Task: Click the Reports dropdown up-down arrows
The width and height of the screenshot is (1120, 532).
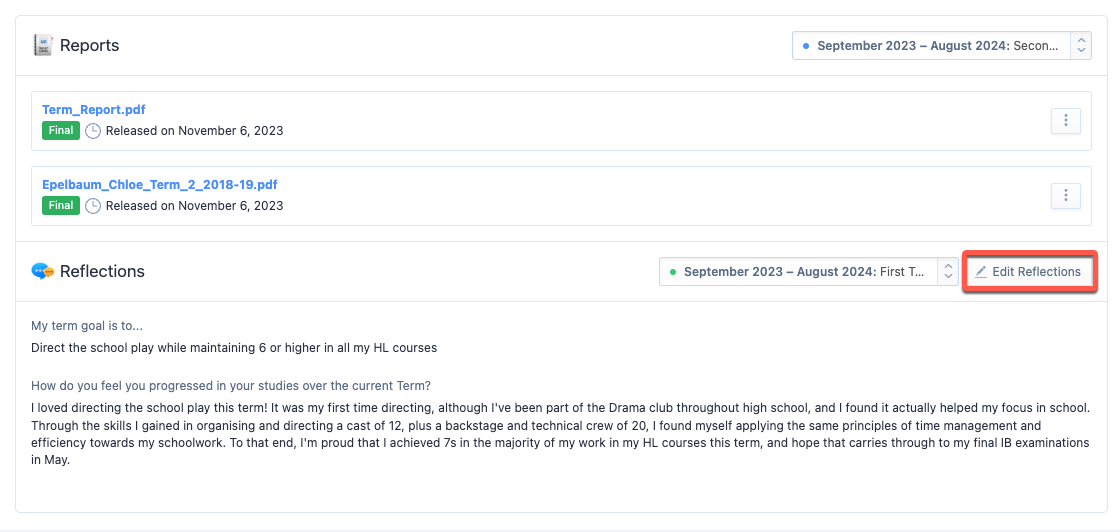Action: [x=1081, y=46]
